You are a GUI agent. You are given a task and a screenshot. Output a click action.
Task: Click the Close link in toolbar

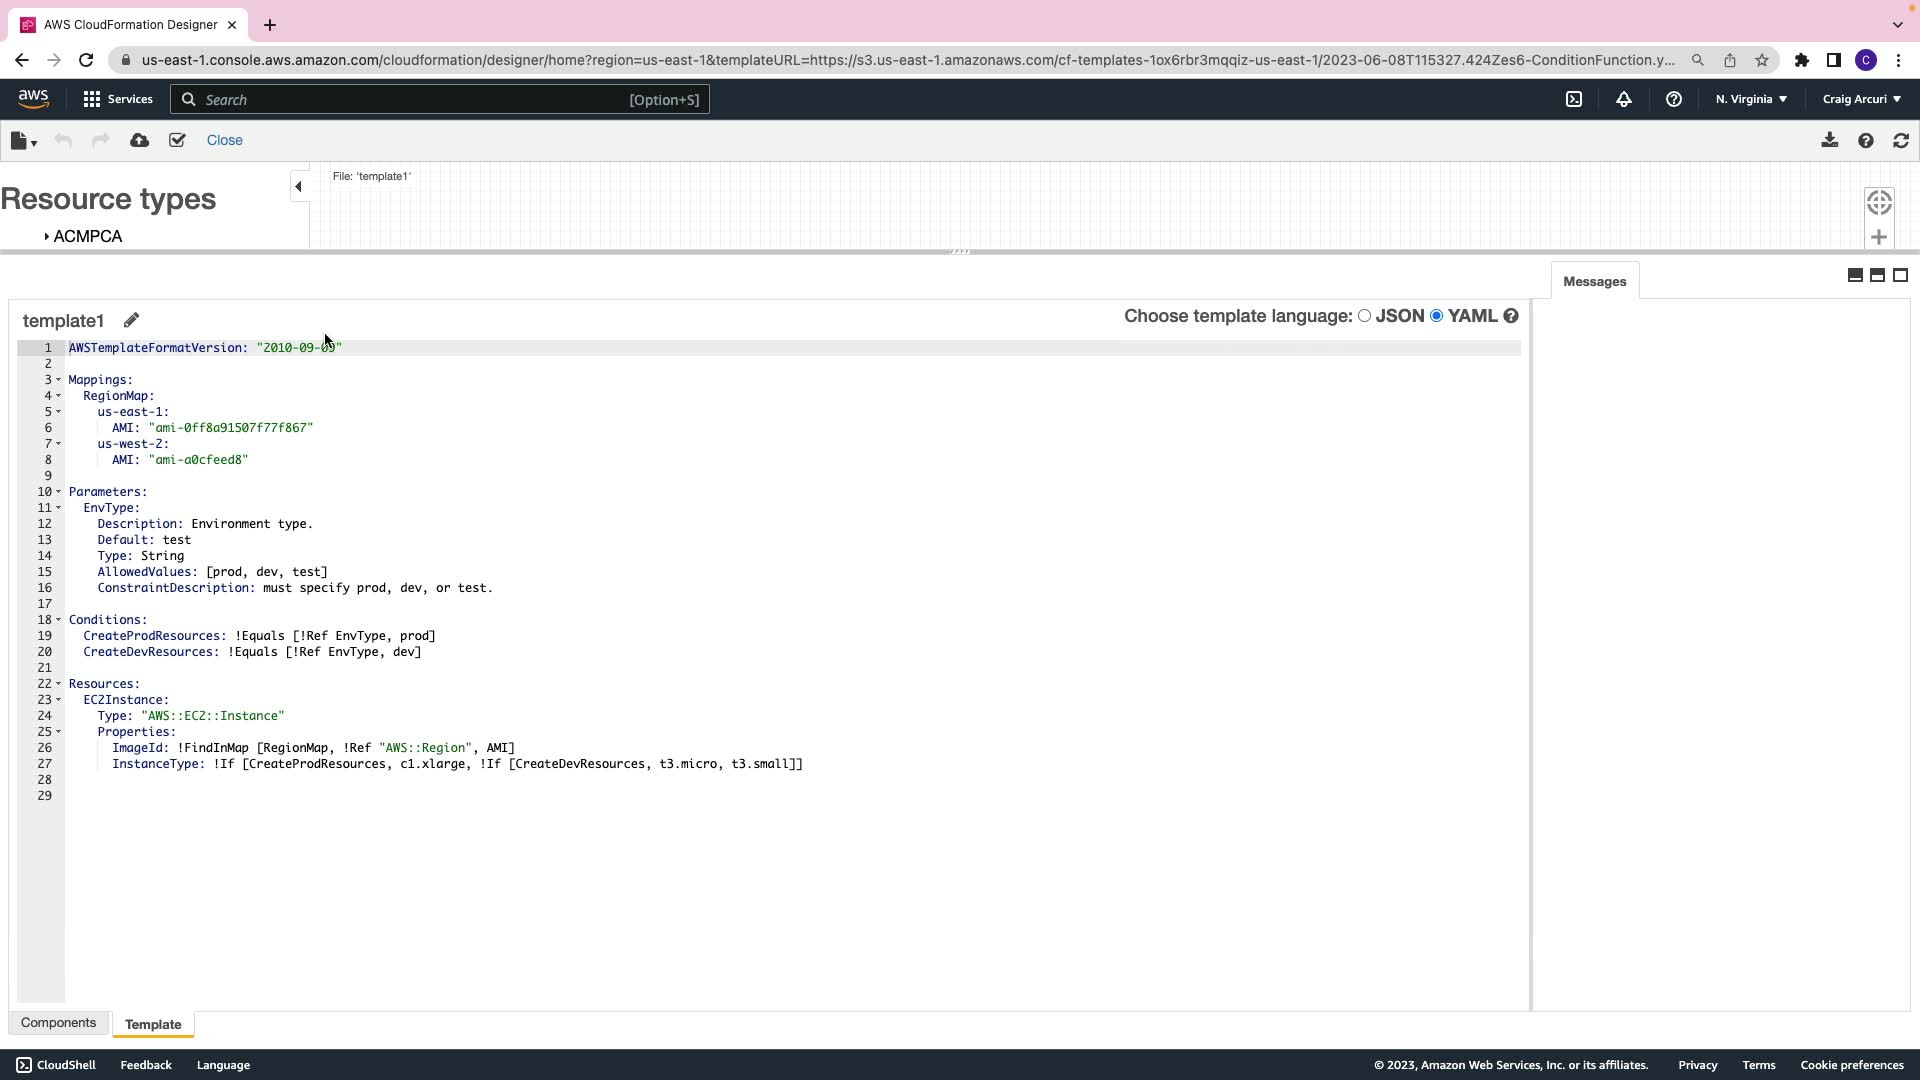coord(224,140)
